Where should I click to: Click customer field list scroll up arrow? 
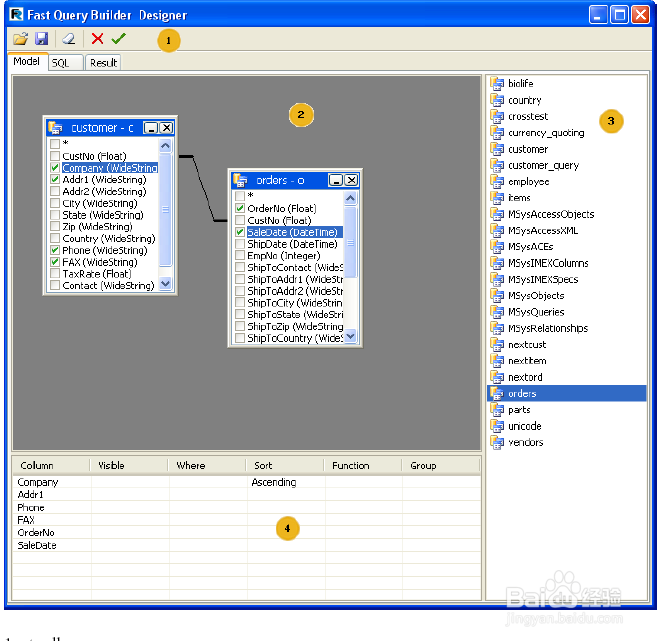(165, 146)
